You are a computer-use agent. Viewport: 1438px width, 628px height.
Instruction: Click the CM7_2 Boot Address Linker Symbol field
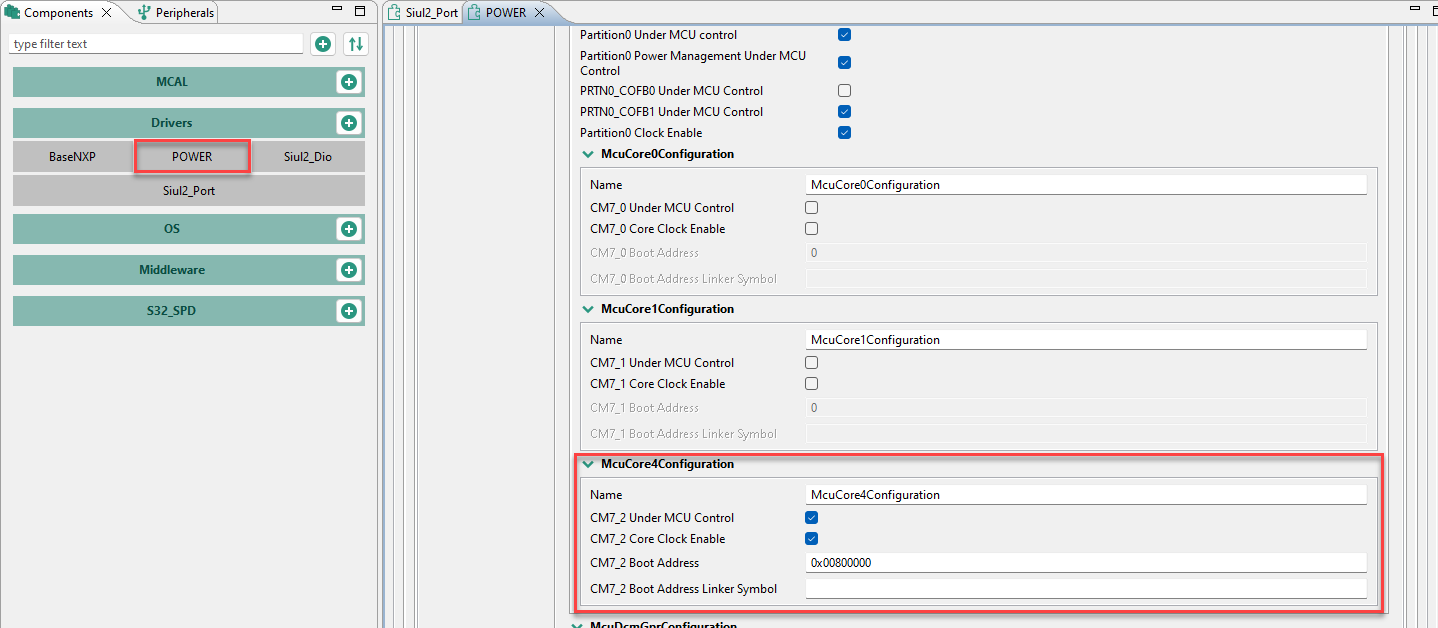(1086, 589)
